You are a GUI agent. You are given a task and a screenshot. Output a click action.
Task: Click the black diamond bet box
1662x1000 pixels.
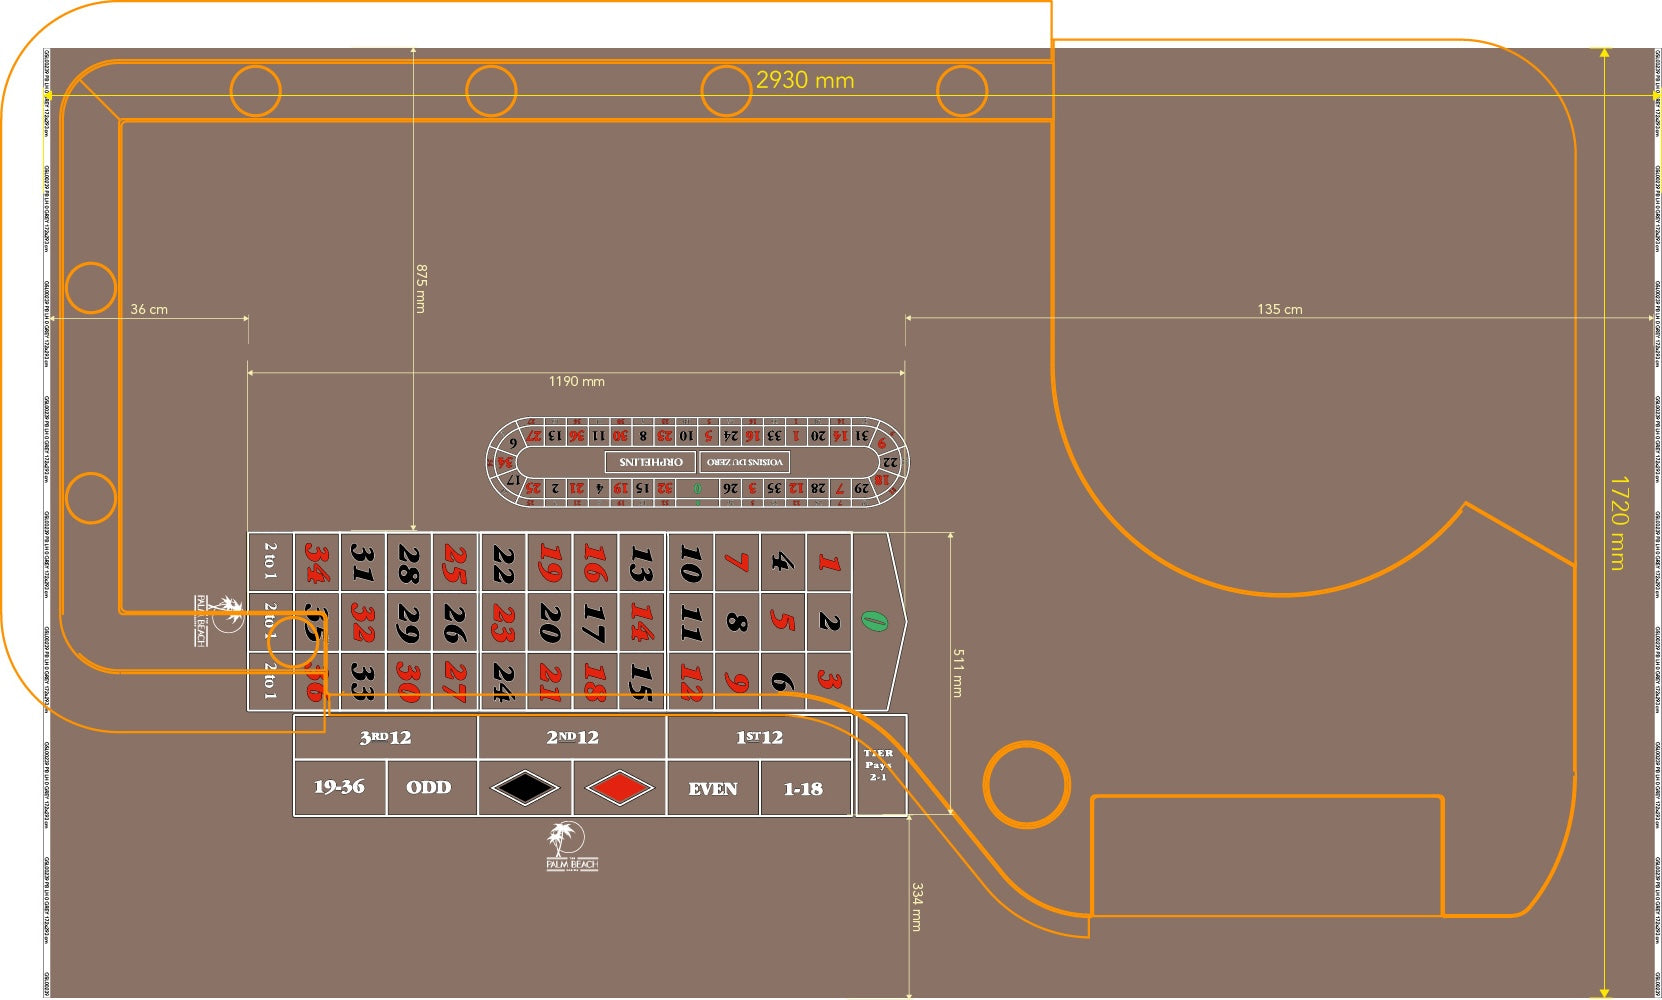coord(525,788)
